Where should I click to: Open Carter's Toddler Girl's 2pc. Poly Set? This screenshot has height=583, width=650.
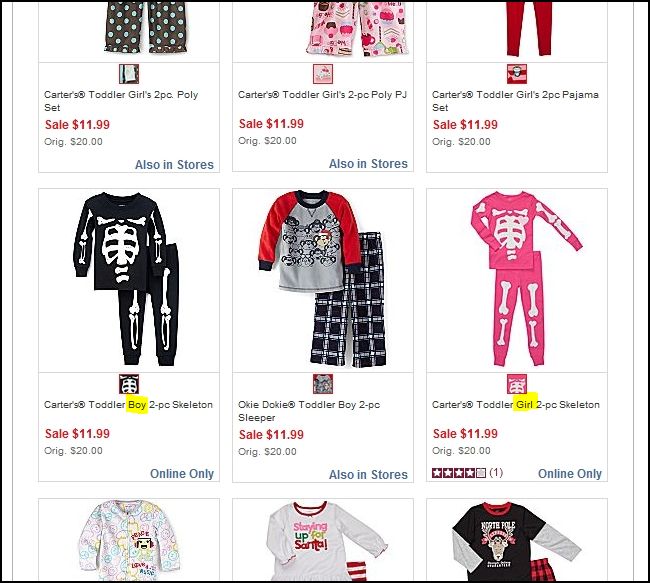click(121, 101)
